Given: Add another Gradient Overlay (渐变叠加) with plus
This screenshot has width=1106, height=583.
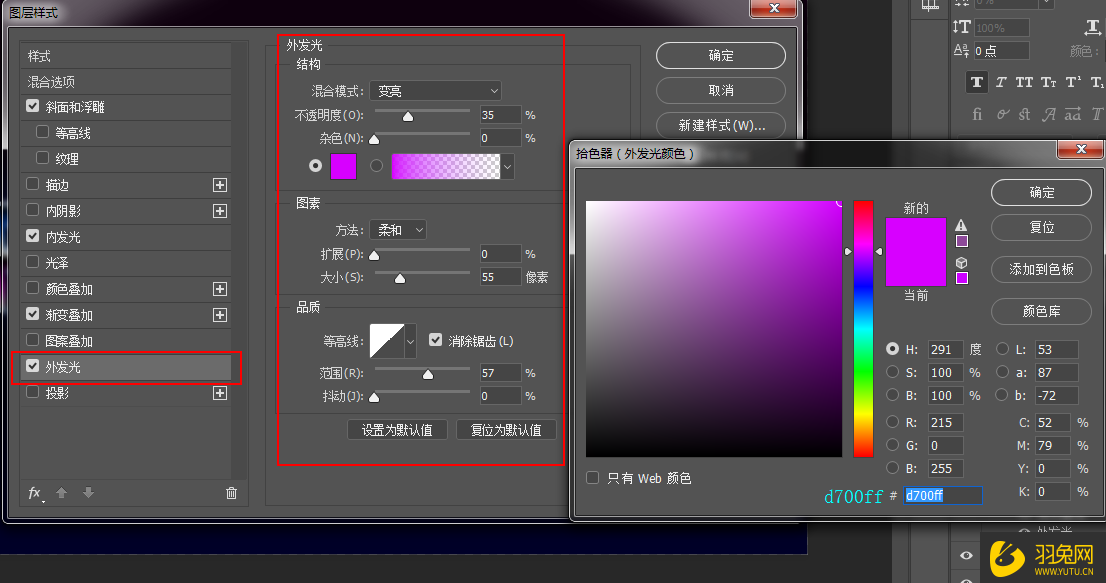Looking at the screenshot, I should tap(220, 315).
